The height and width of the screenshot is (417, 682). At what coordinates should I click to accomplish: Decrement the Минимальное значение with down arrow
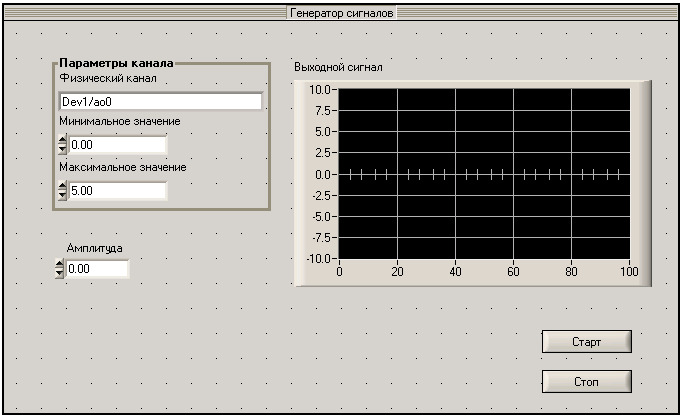[62, 149]
